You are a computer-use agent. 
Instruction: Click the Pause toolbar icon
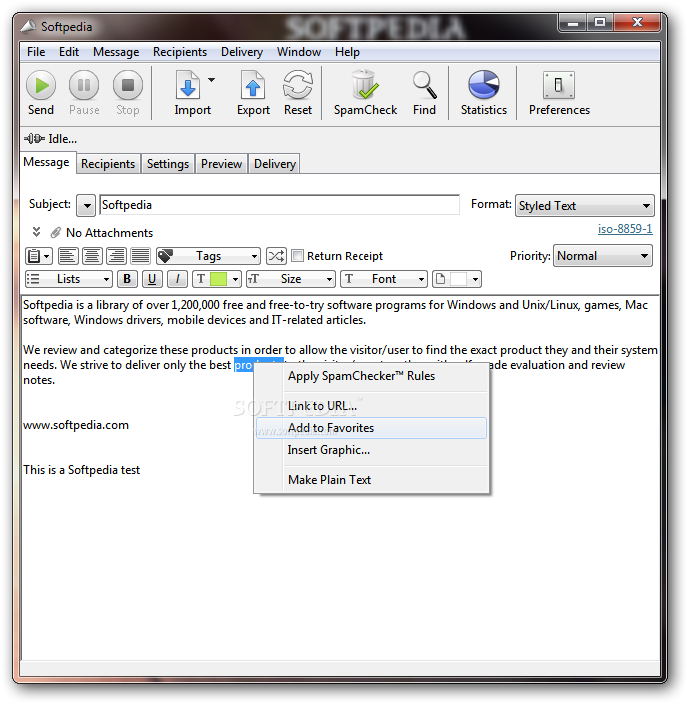pos(84,85)
